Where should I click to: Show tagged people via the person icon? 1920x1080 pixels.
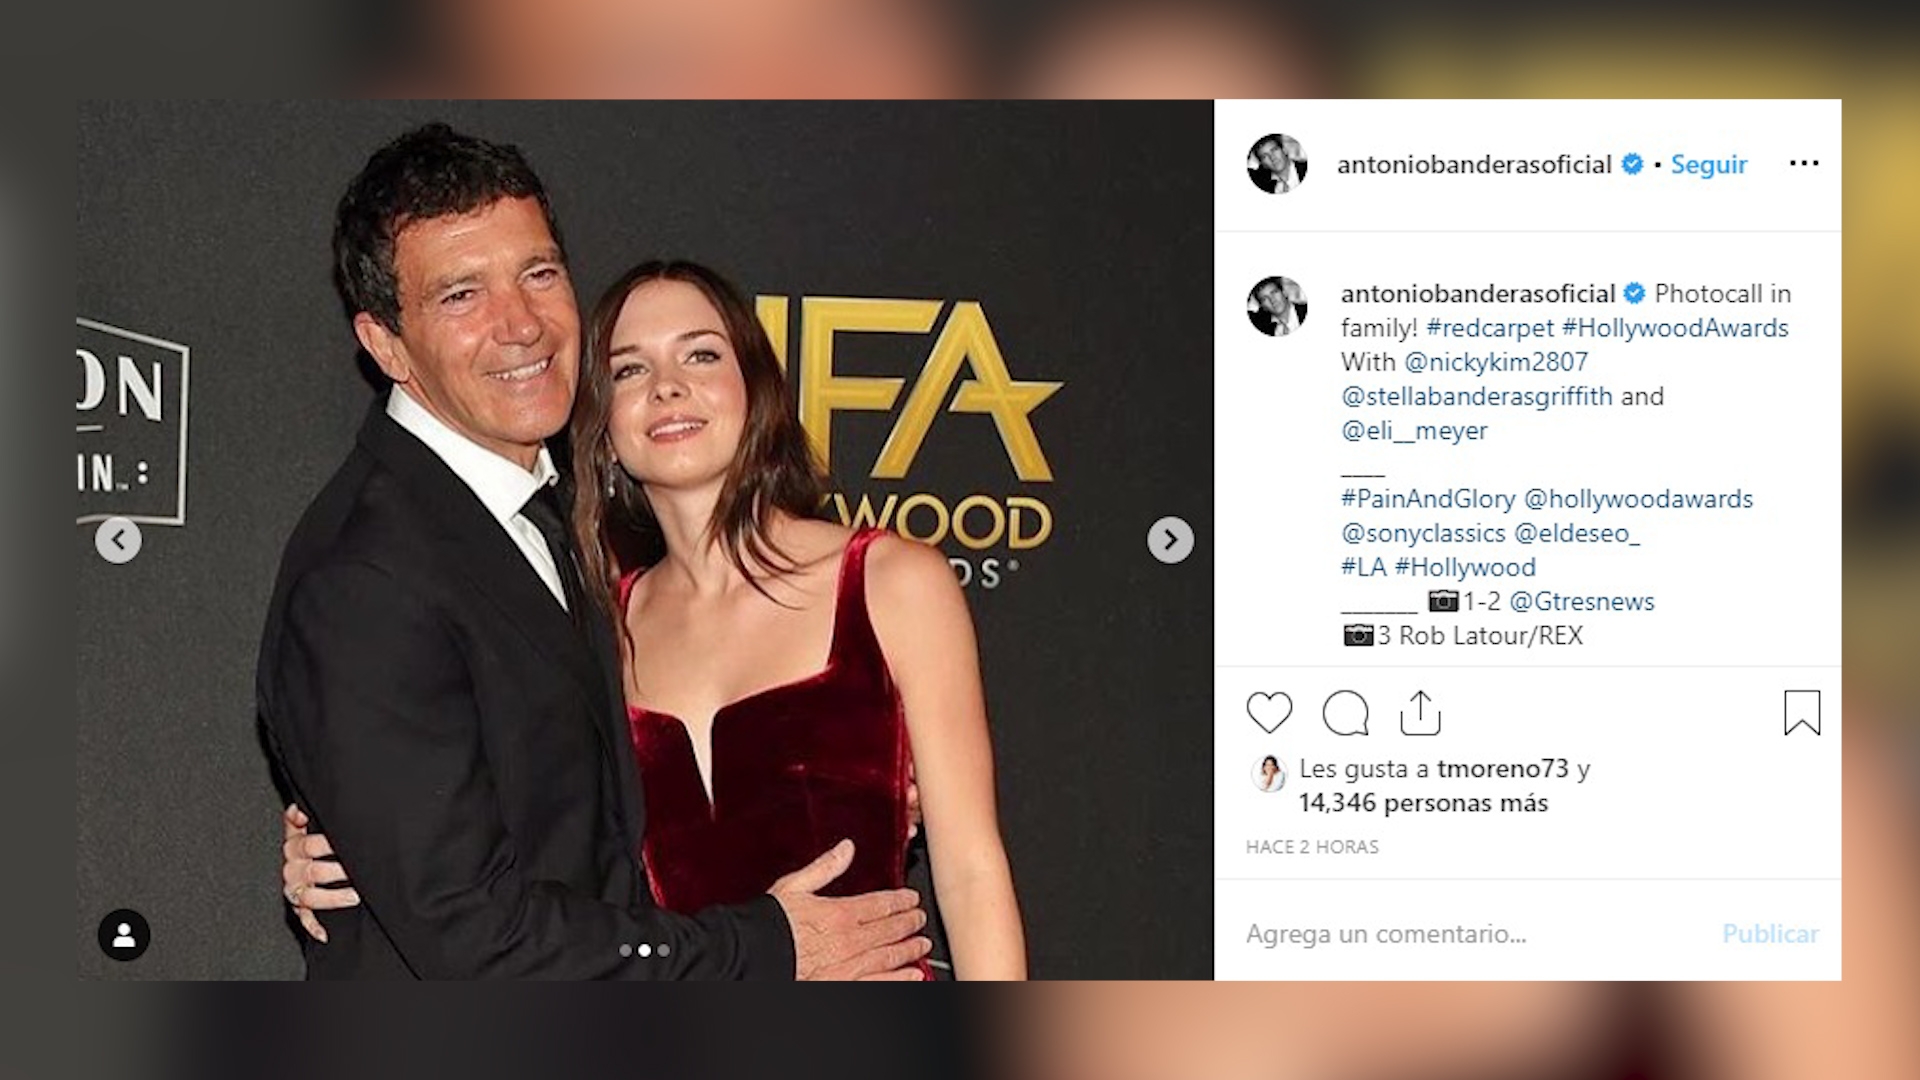point(124,935)
